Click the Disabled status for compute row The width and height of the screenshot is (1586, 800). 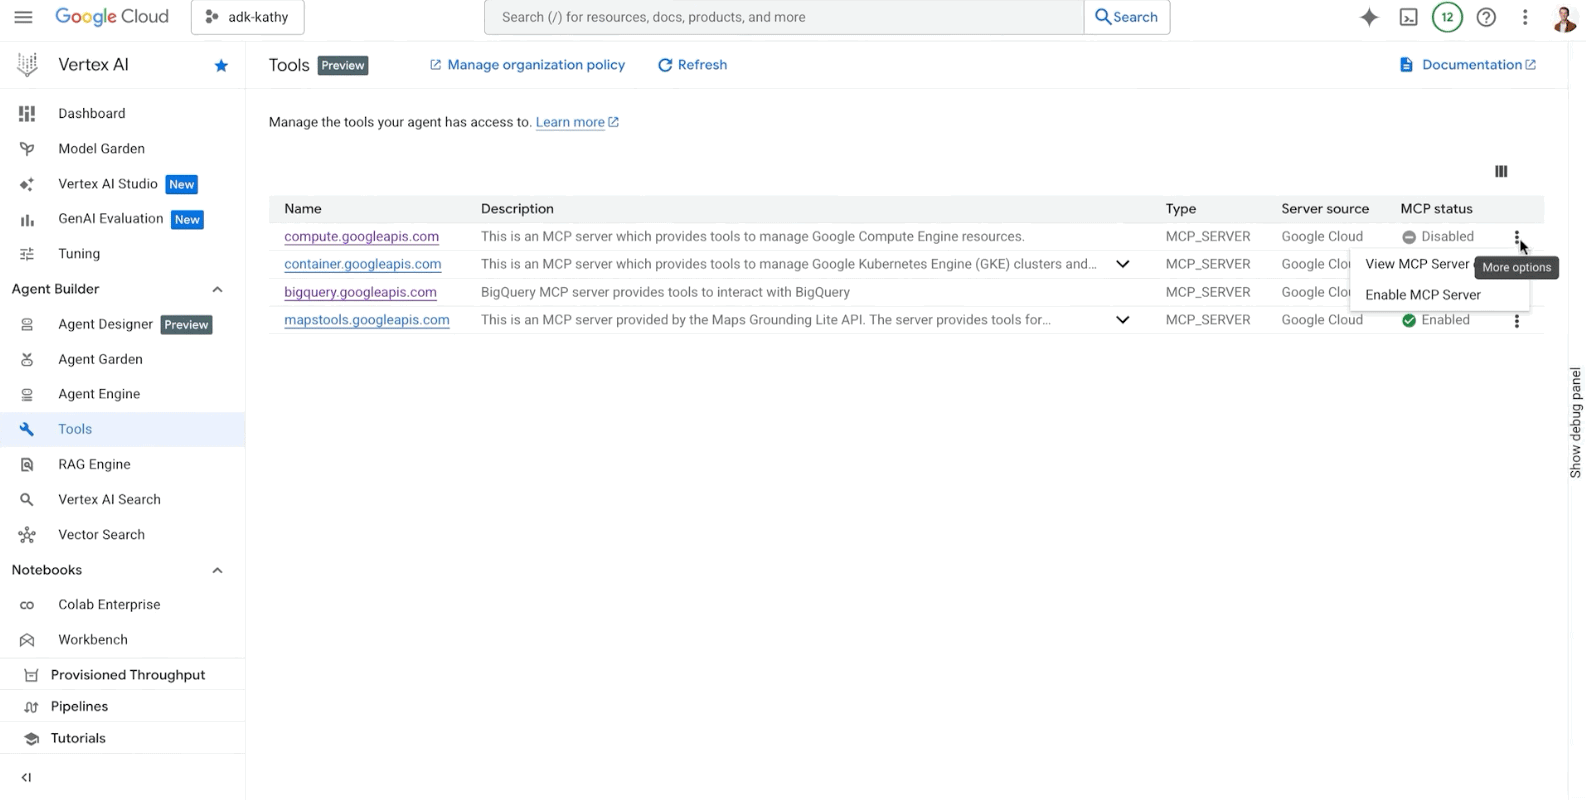pos(1438,237)
